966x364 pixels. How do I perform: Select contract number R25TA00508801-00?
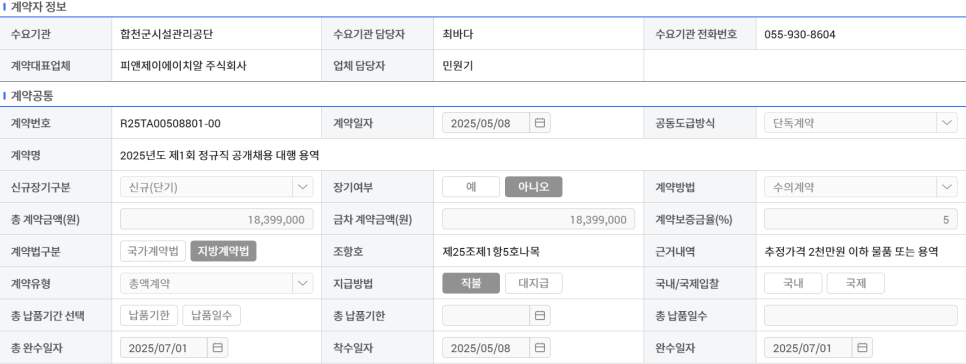tap(171, 123)
